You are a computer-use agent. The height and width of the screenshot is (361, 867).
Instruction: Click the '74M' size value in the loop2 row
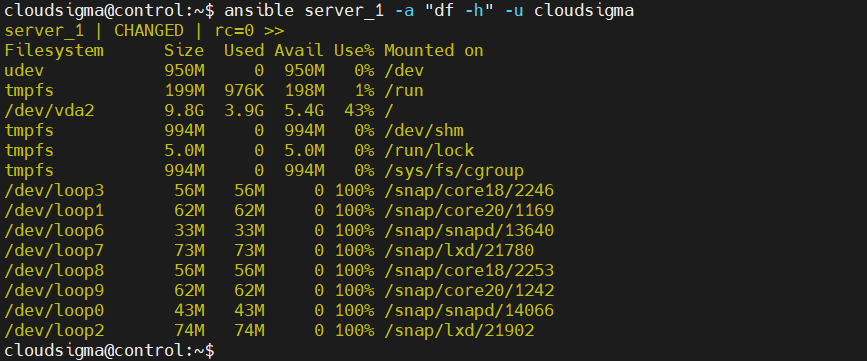(x=189, y=331)
